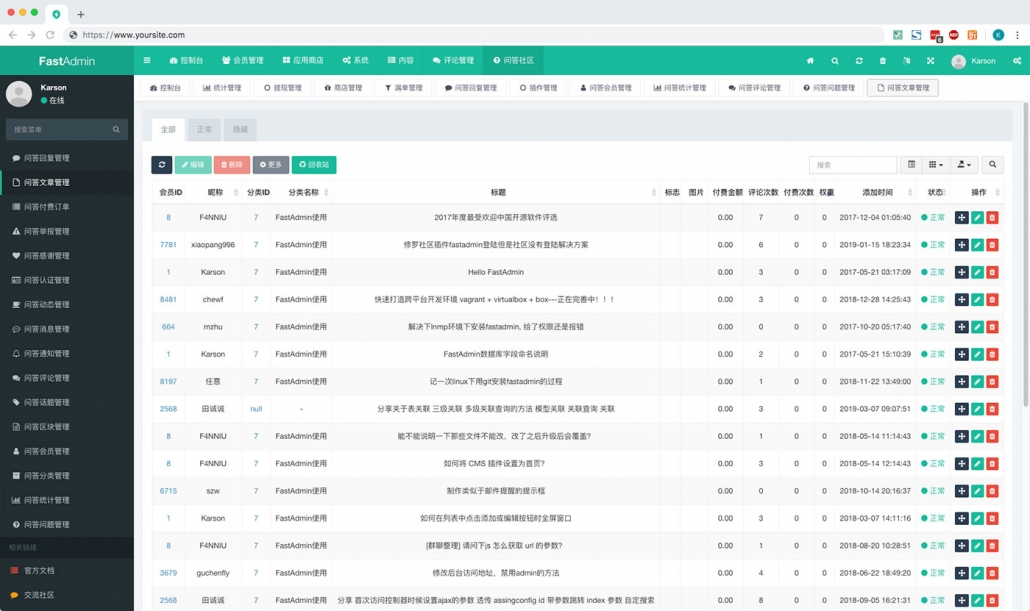1030x611 pixels.
Task: Click the 回收站 recycle bin button
Action: (314, 165)
